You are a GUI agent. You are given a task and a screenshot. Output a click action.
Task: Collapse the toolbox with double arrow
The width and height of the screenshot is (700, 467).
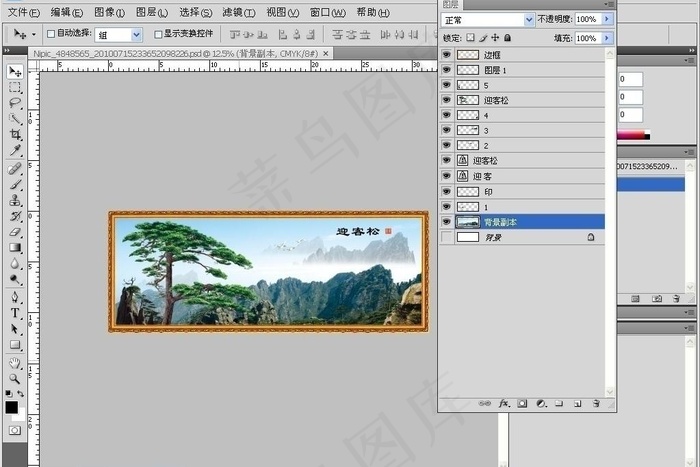coord(6,51)
